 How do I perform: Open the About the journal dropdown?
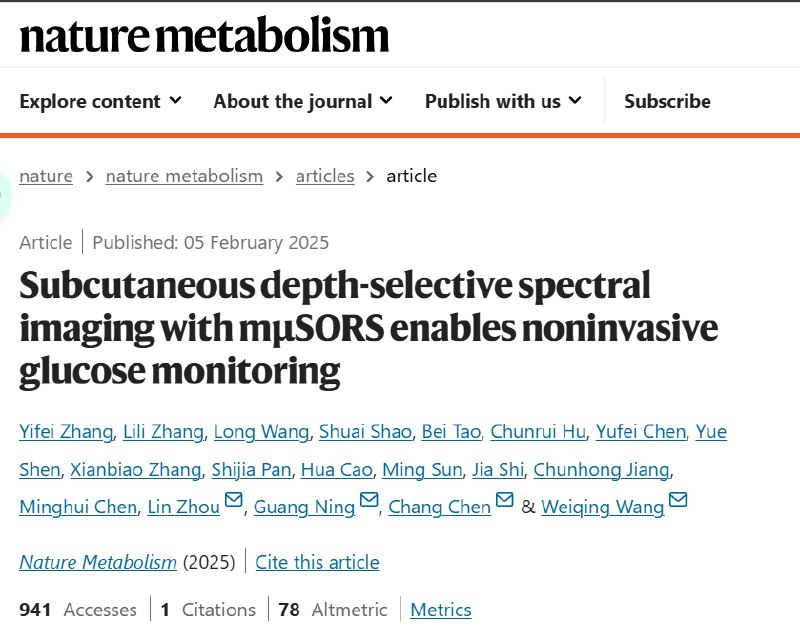click(x=302, y=101)
